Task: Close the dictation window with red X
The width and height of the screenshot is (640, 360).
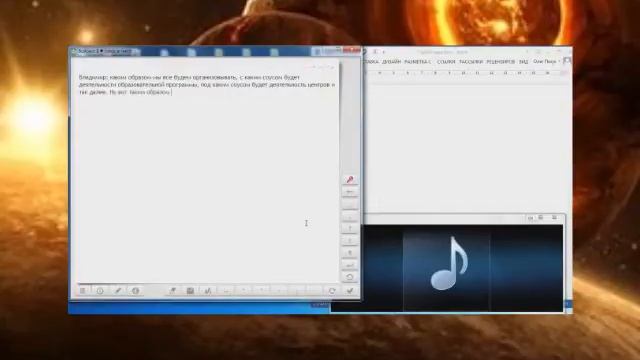Action: tap(352, 51)
